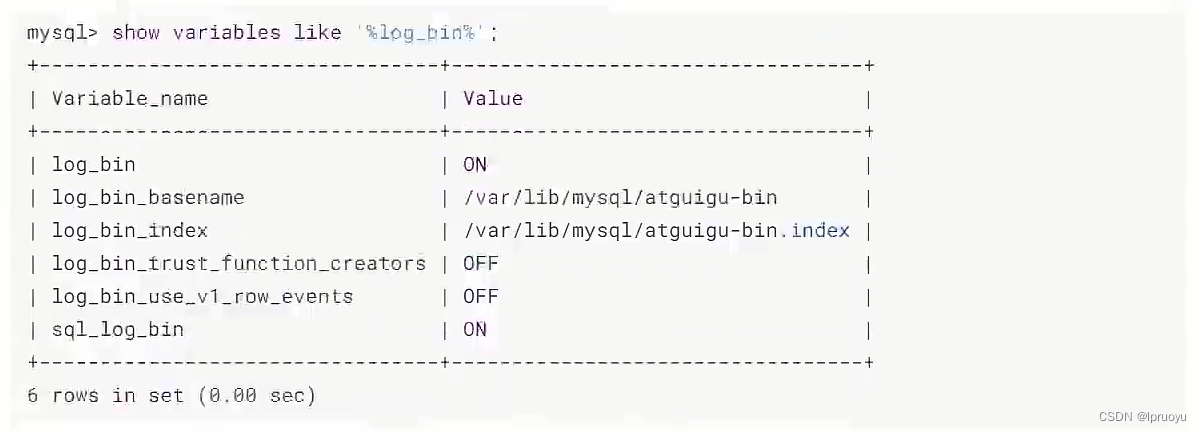The height and width of the screenshot is (433, 1202).
Task: Select the log_bin_basename variable name
Action: [148, 197]
